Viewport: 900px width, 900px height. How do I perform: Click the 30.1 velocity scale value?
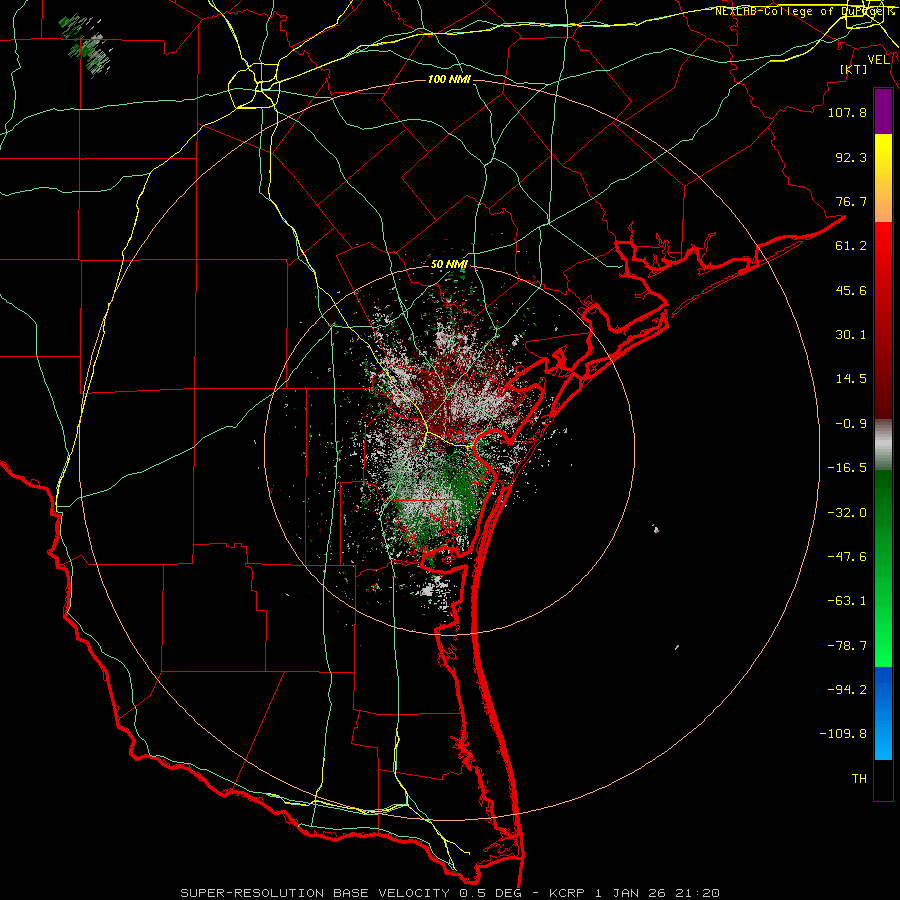point(851,335)
